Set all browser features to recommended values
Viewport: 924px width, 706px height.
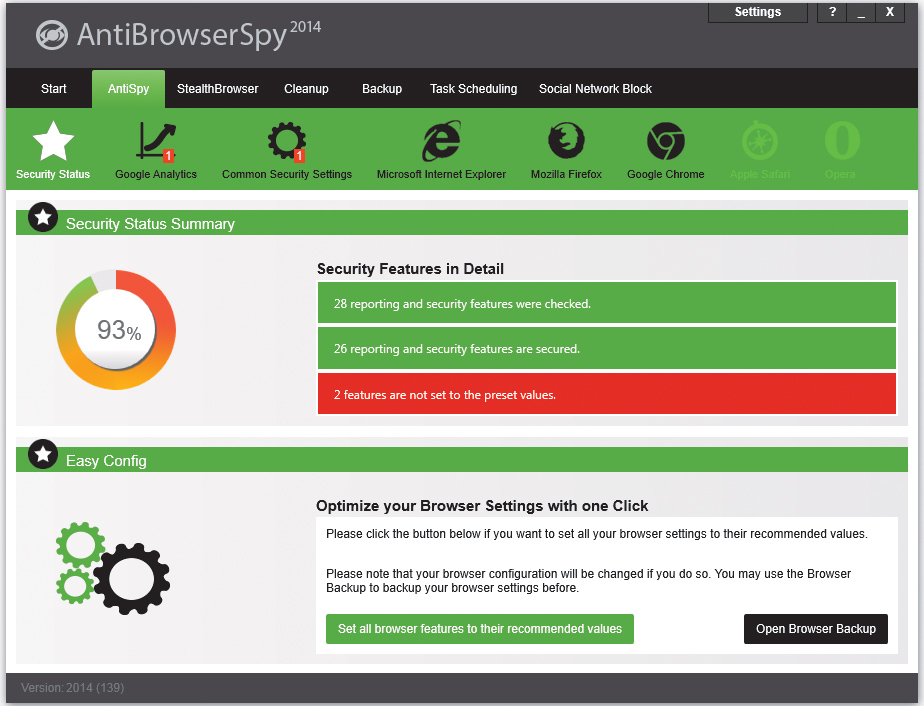(x=479, y=629)
